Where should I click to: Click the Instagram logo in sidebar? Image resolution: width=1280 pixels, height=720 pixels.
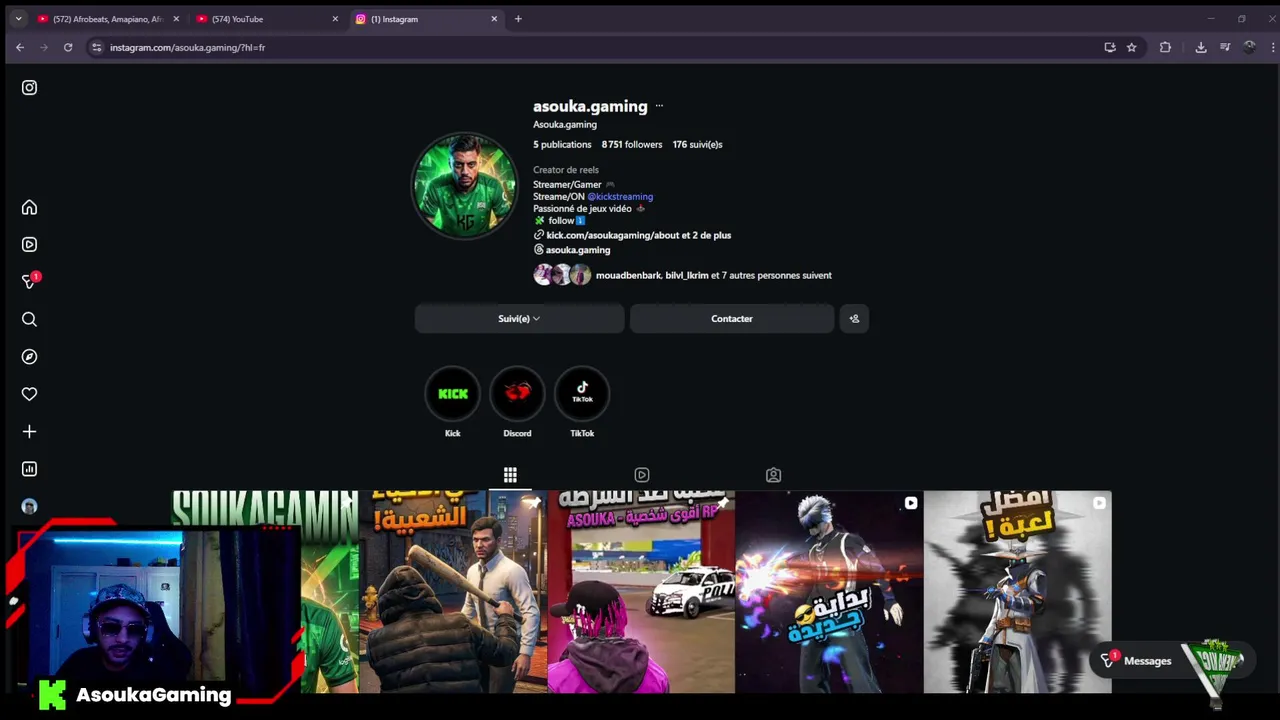point(29,88)
